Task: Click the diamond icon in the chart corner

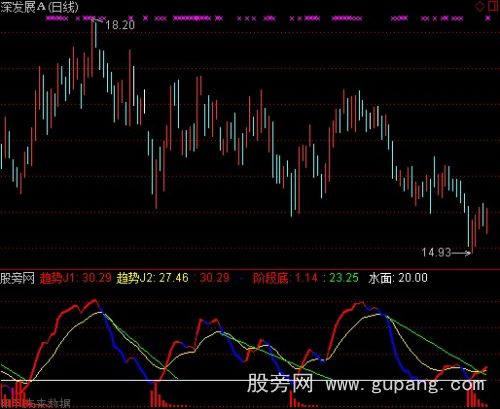Action: coord(480,6)
